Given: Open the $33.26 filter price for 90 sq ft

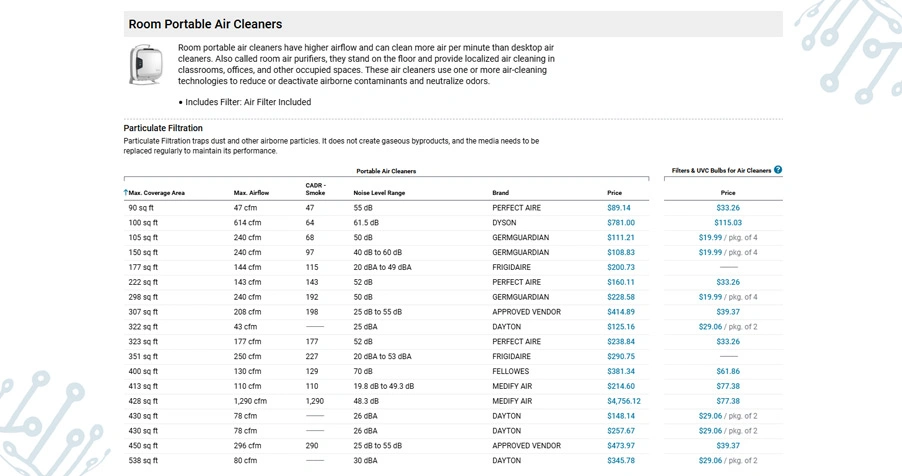Looking at the screenshot, I should tap(728, 208).
